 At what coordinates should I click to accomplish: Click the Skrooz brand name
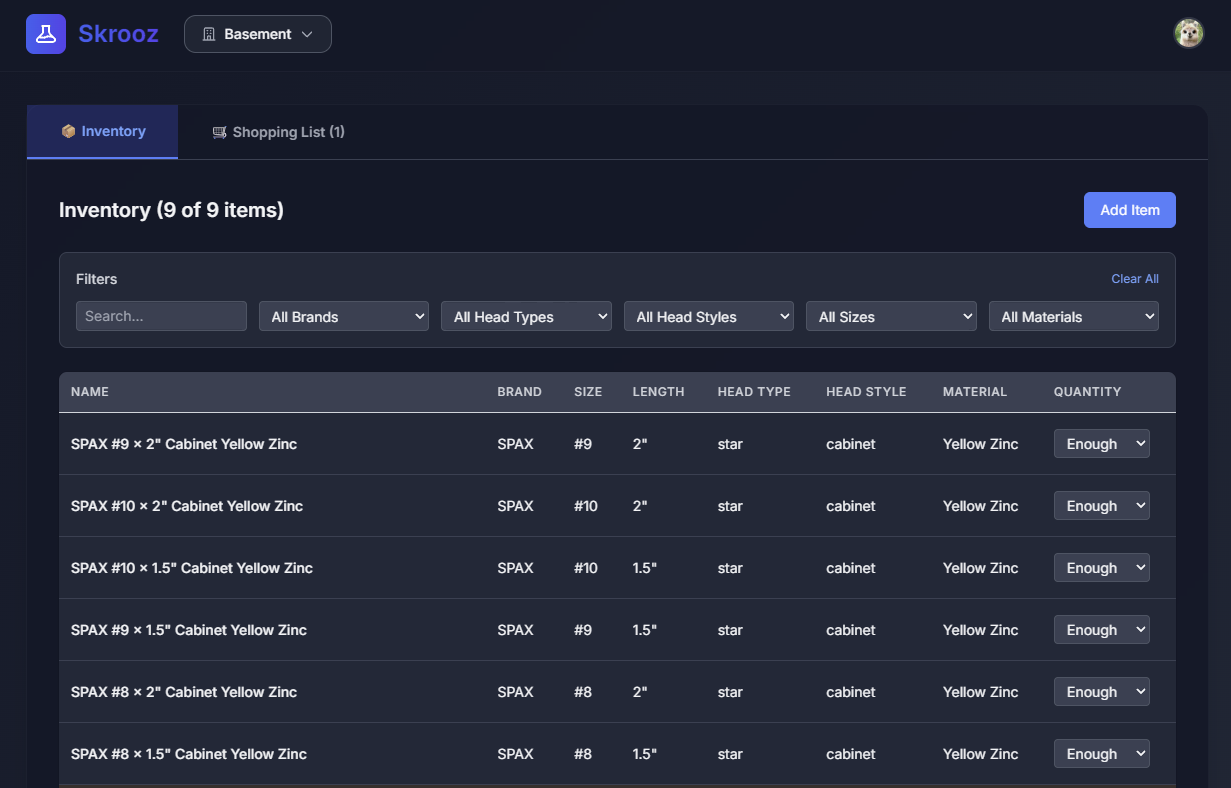pyautogui.click(x=118, y=34)
